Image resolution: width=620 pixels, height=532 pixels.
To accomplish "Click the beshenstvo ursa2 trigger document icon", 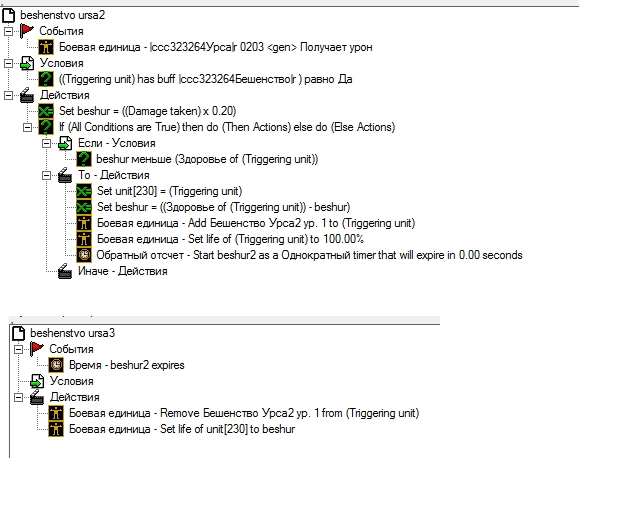I will (x=8, y=15).
